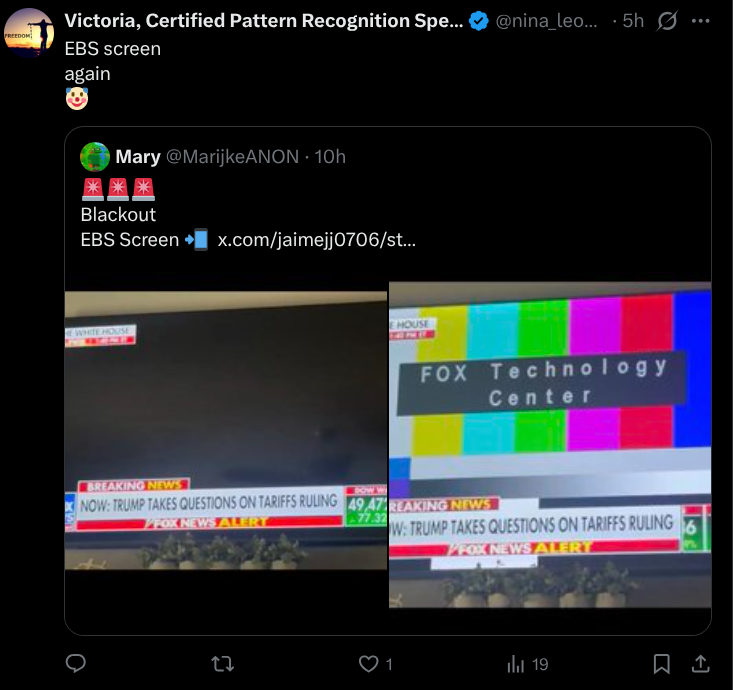Click the 'Blackout' text in quoted tweet

(118, 215)
